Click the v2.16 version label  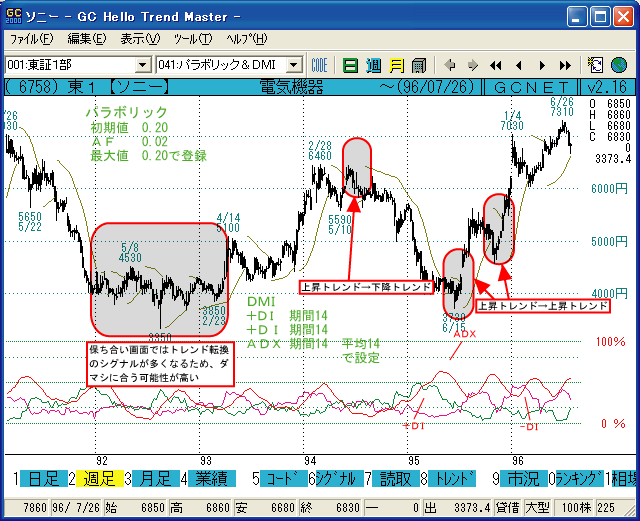pos(607,87)
